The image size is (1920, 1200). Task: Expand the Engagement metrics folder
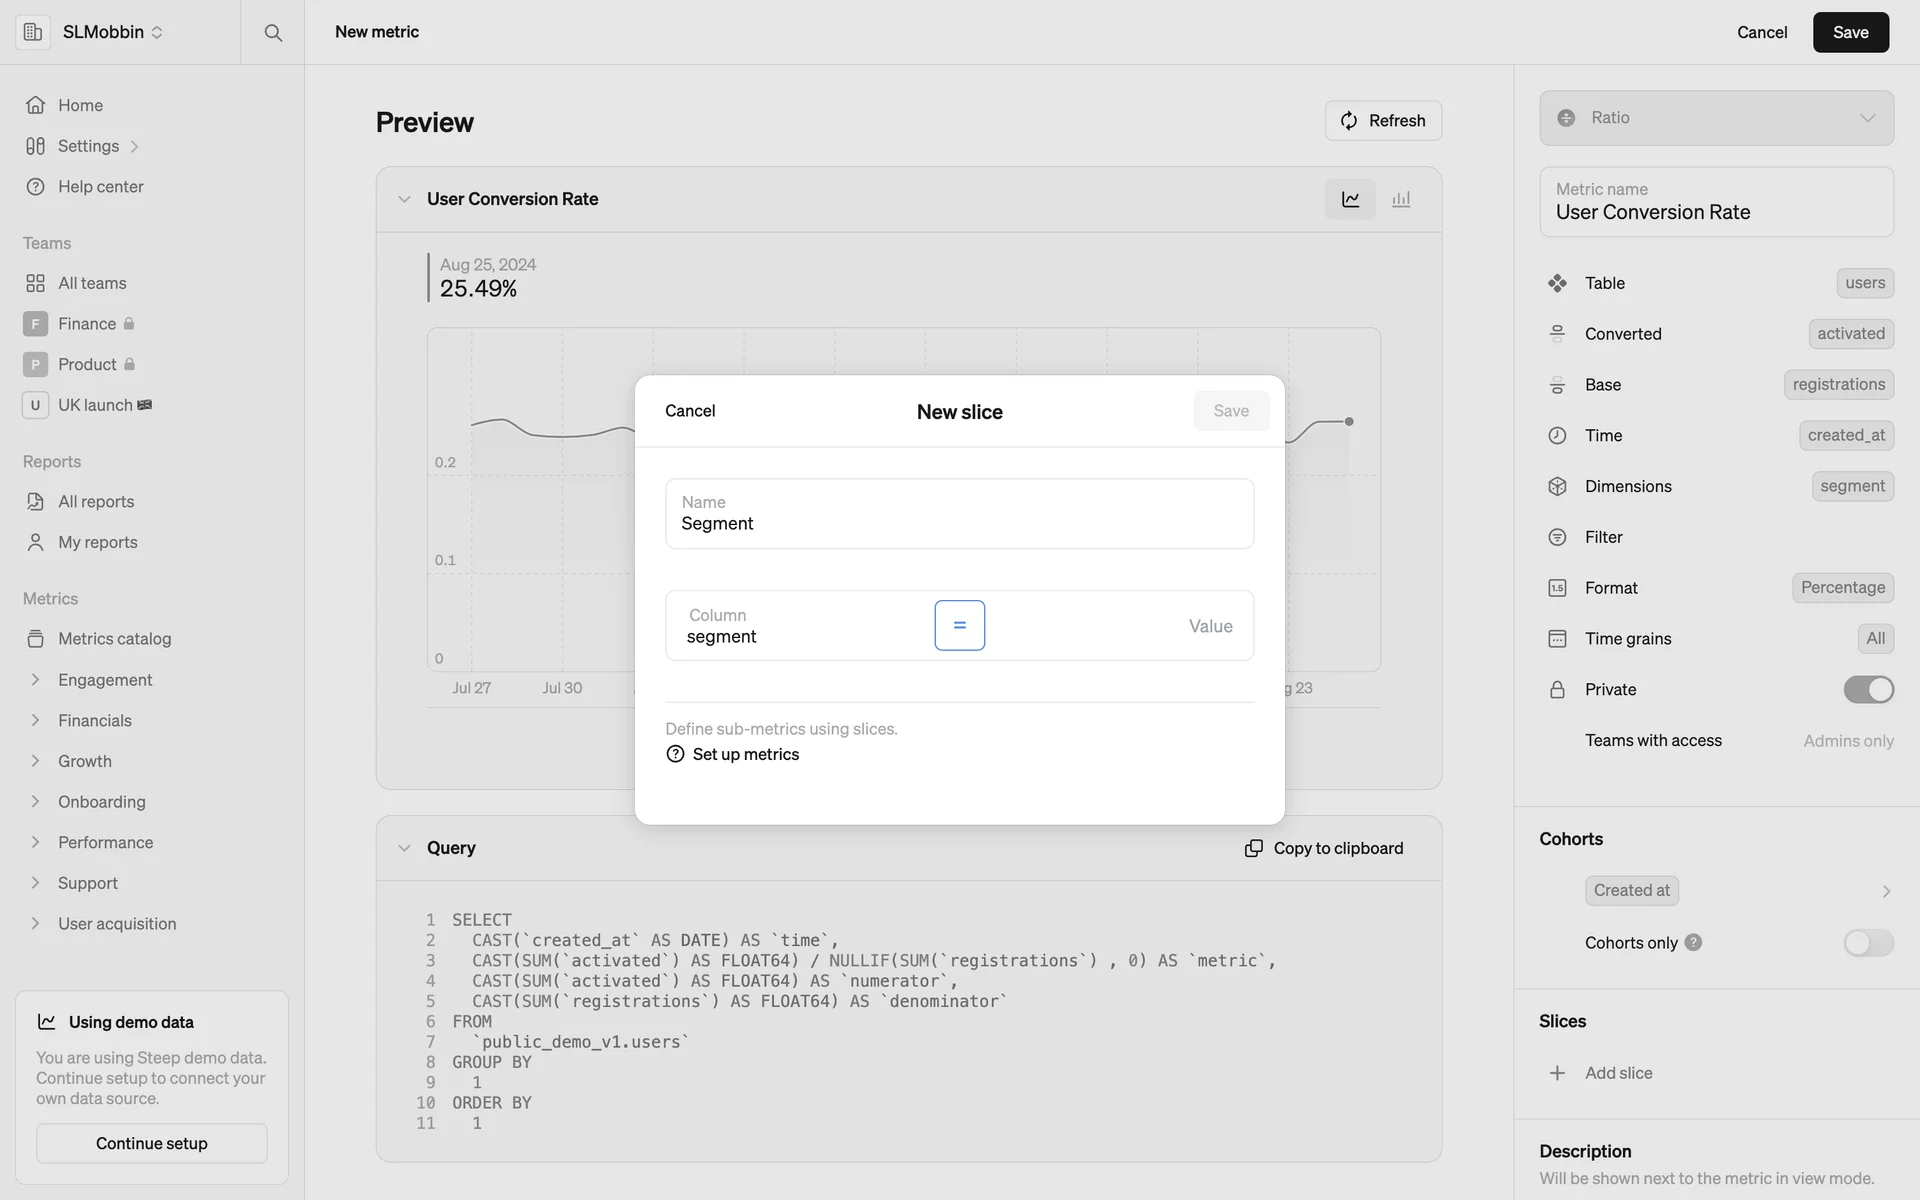click(36, 680)
